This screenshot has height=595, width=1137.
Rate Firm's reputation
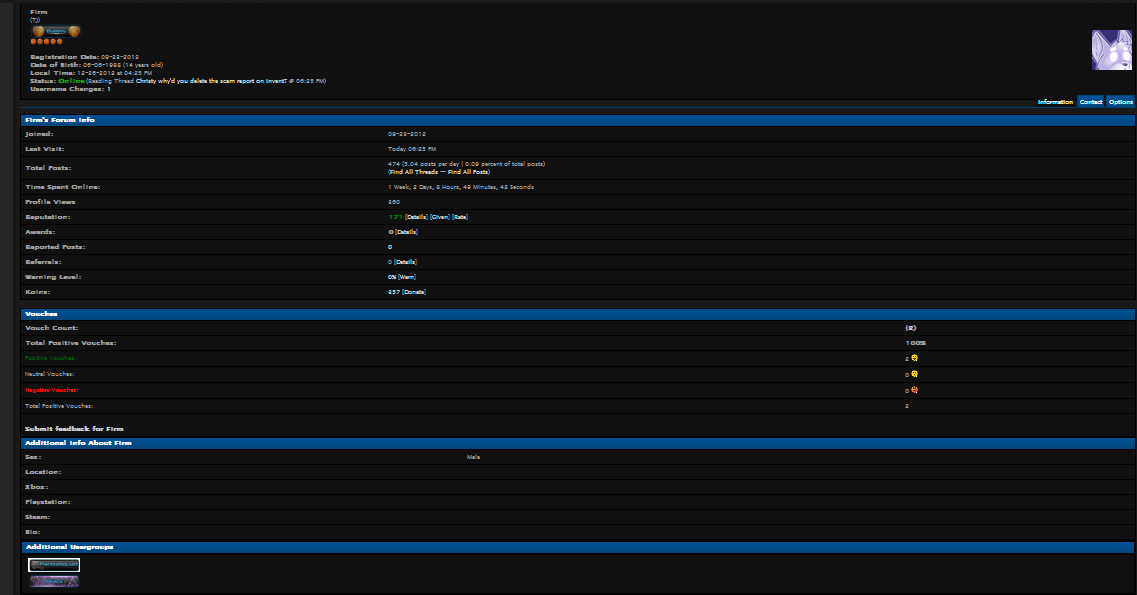460,217
